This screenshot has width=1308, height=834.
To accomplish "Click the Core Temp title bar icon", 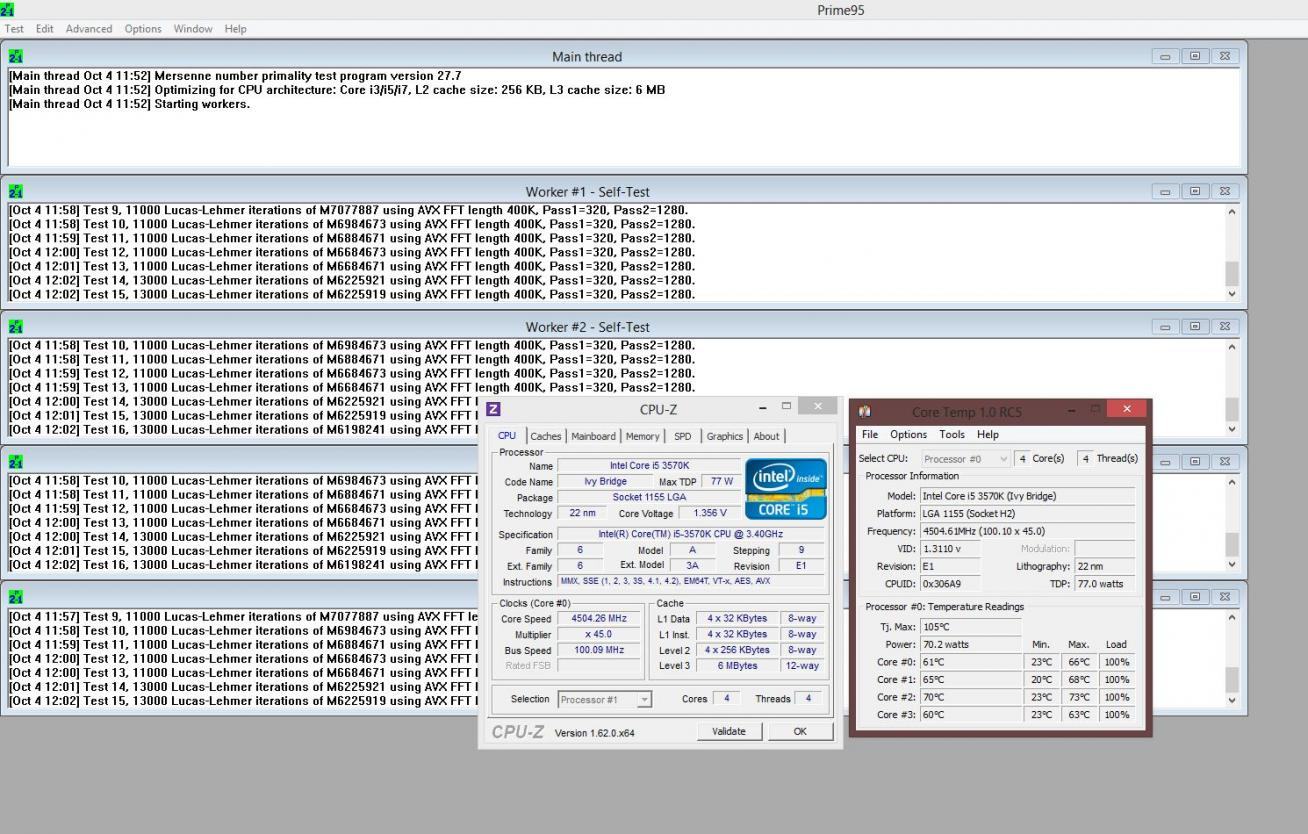I will [865, 411].
